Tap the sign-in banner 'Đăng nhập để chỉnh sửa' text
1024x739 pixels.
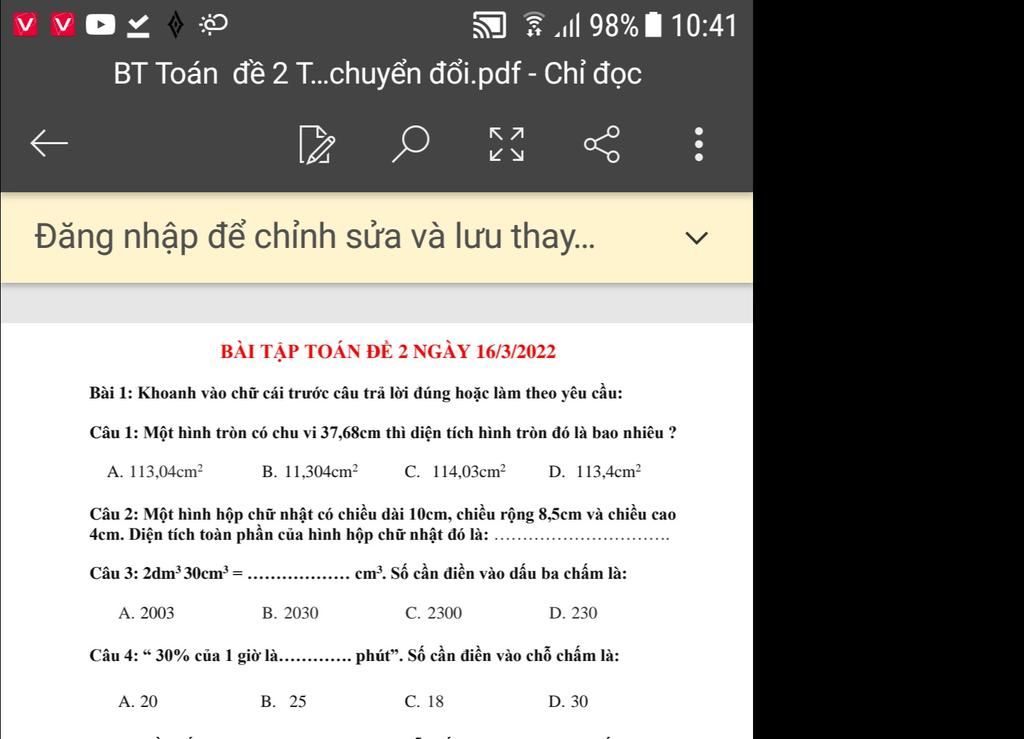click(x=315, y=236)
